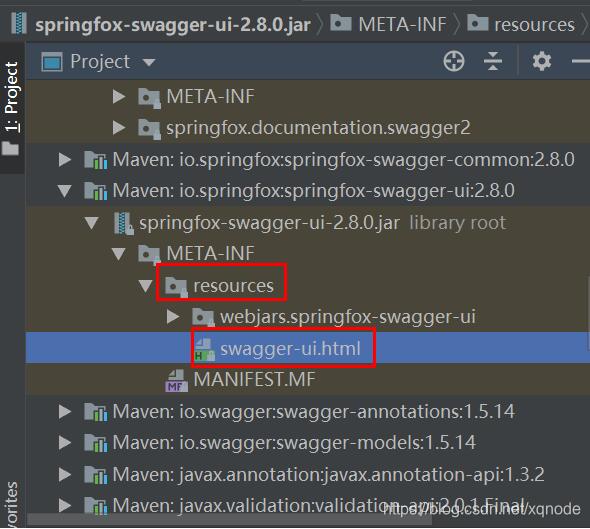Click the folder icon beside the resources breadcrumb
This screenshot has width=590, height=529.
(477, 23)
